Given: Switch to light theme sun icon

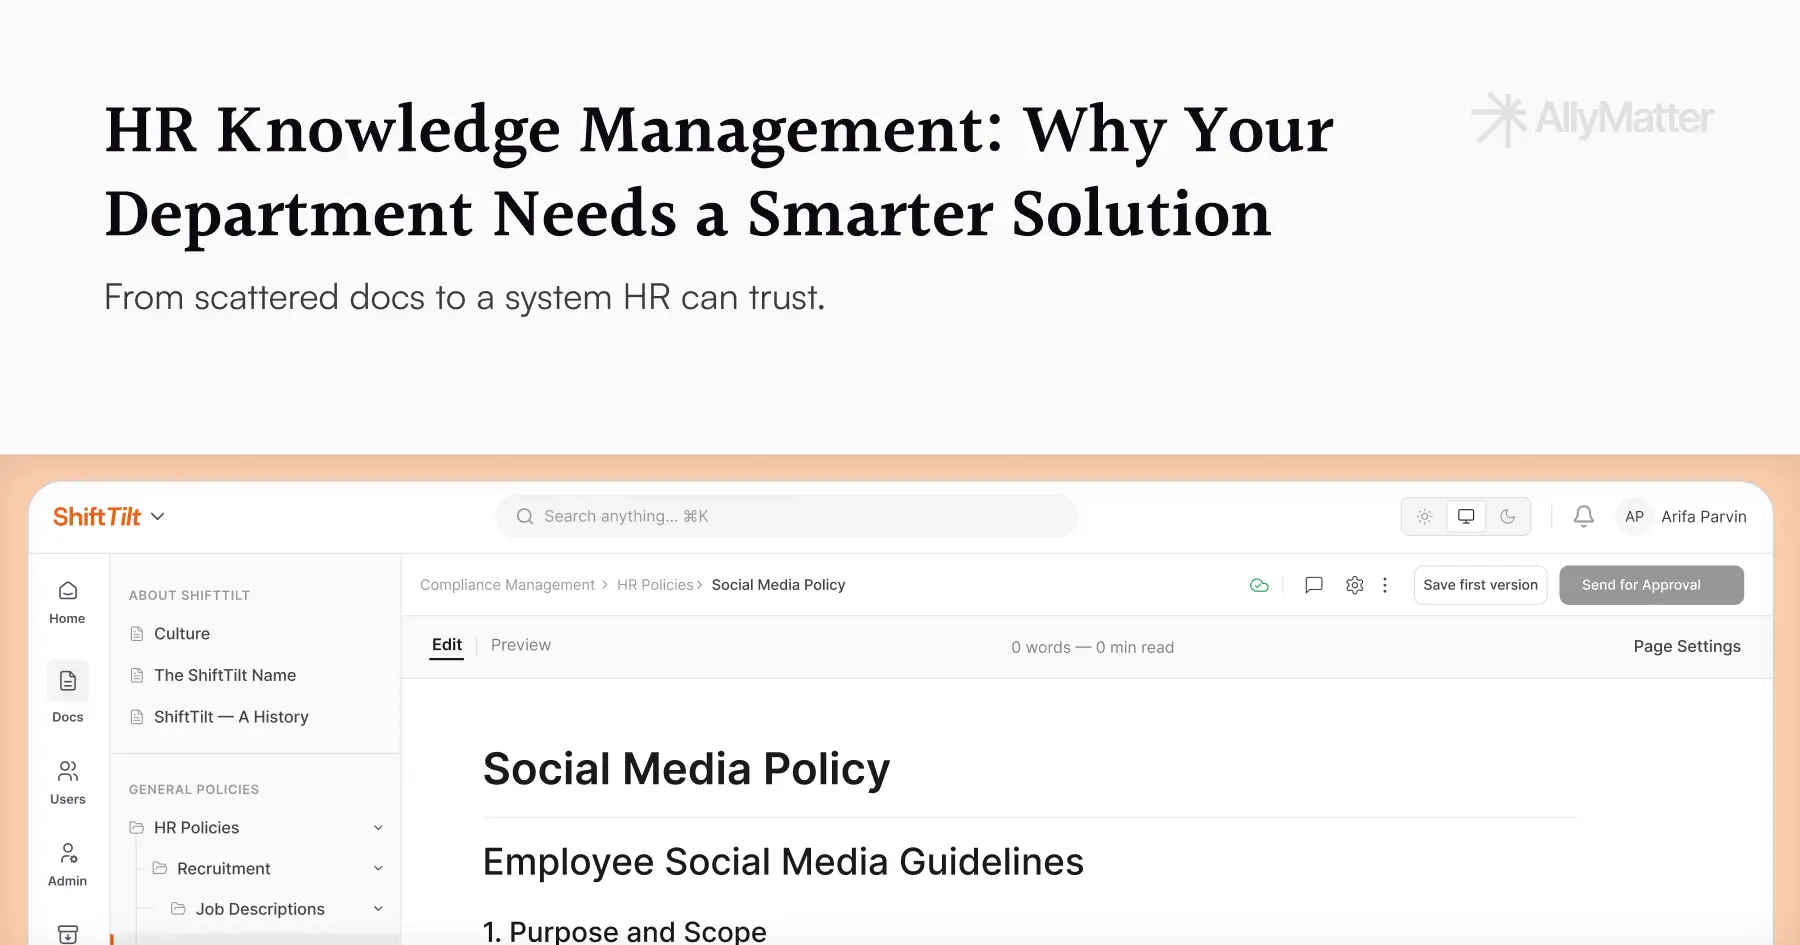Looking at the screenshot, I should point(1424,517).
